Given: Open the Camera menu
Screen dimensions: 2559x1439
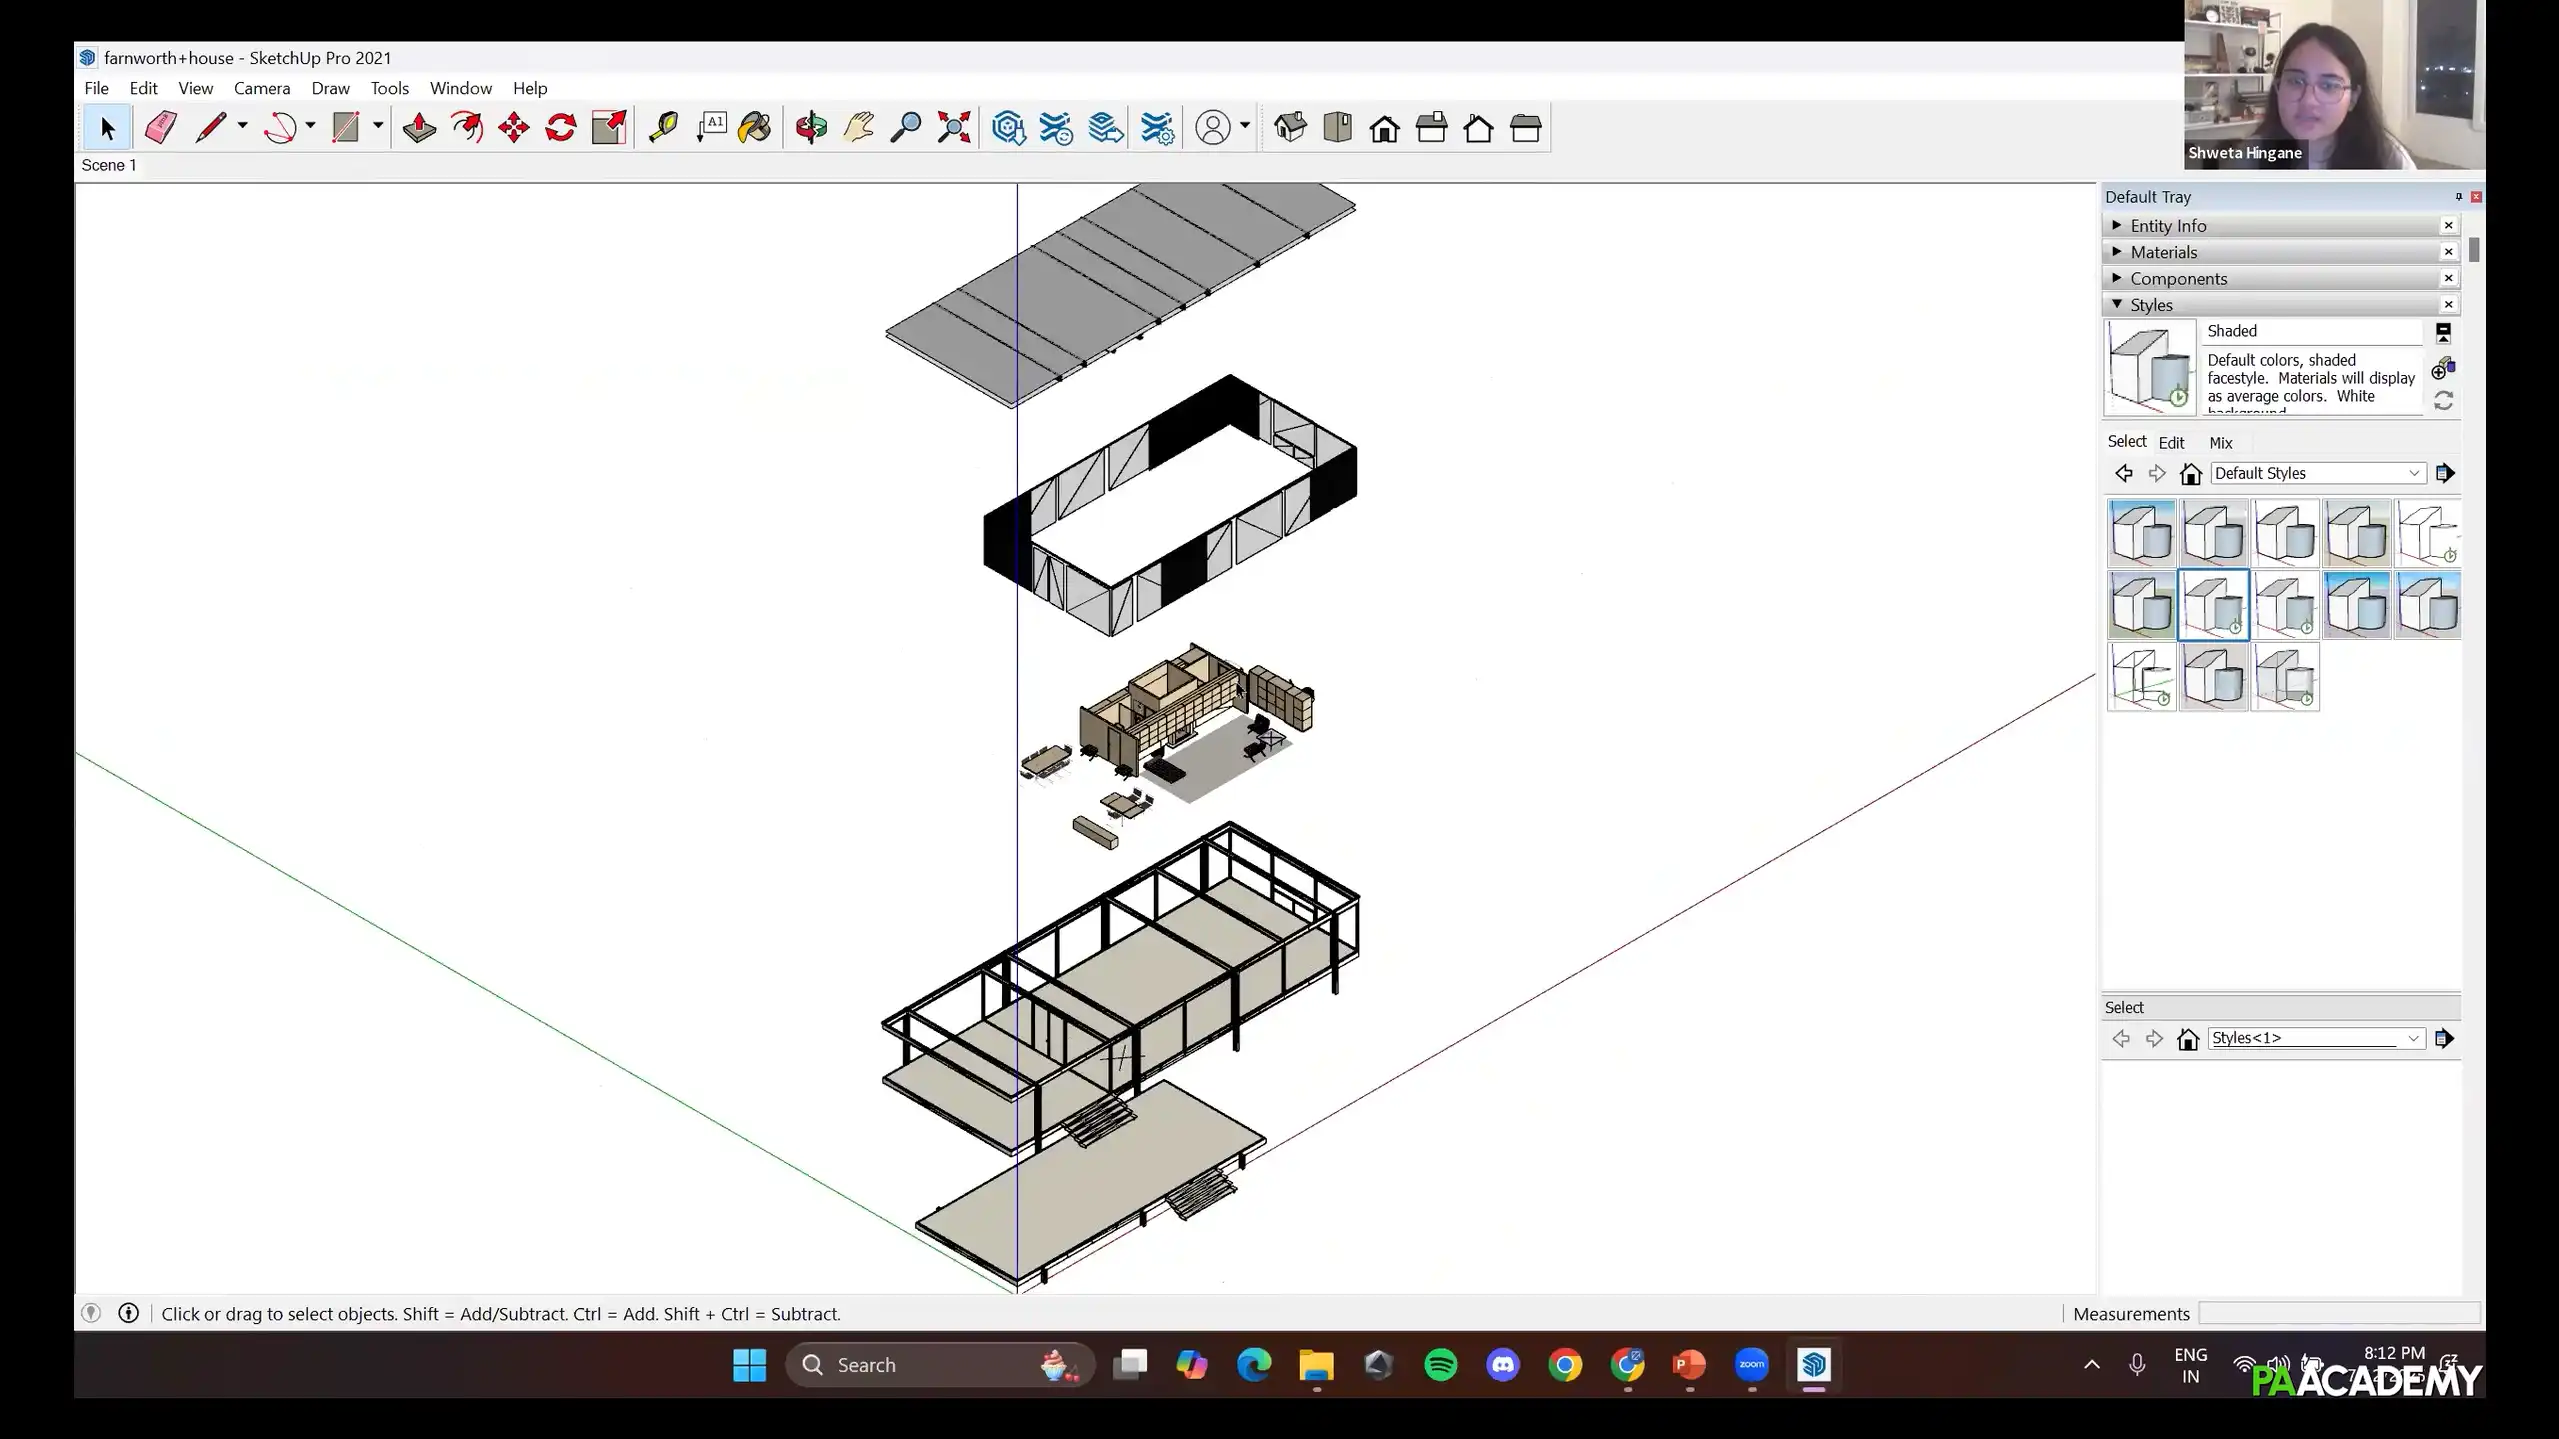Looking at the screenshot, I should 261,88.
